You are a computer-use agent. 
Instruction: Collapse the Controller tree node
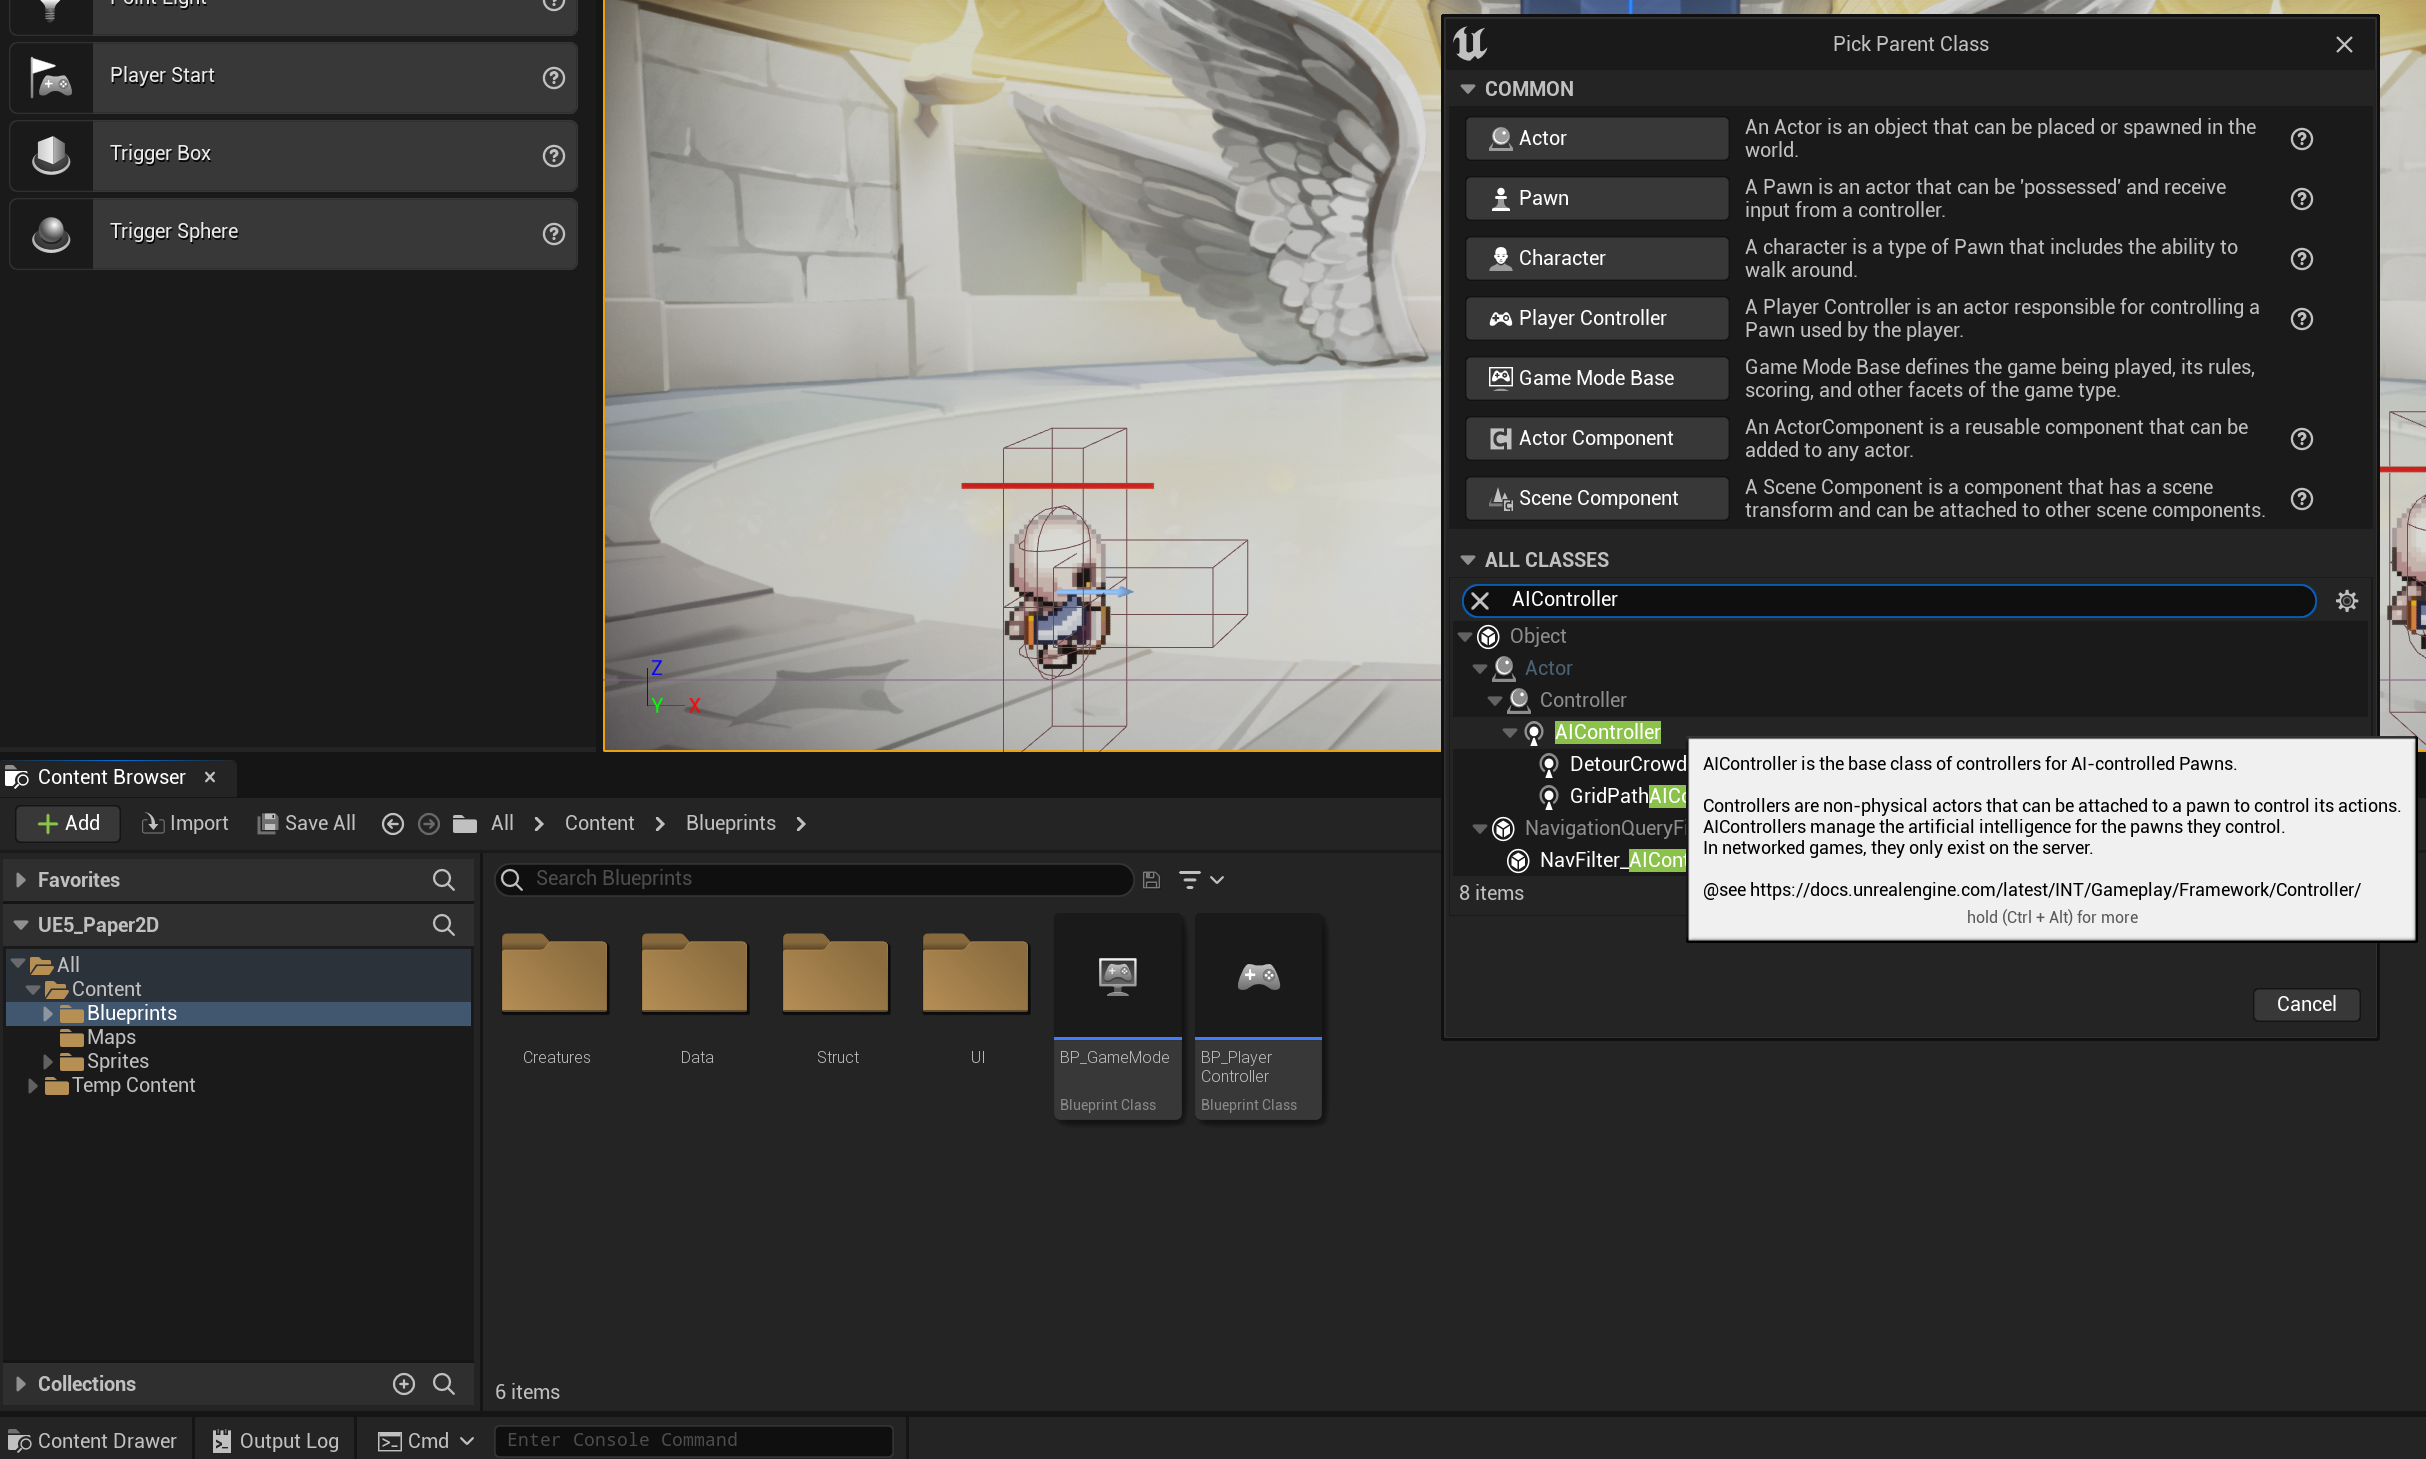click(x=1494, y=701)
